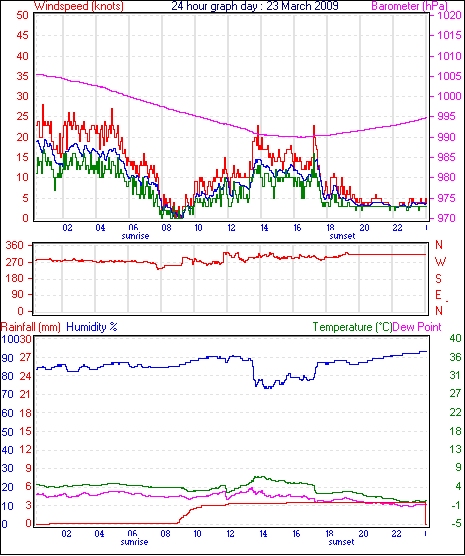Image resolution: width=465 pixels, height=556 pixels.
Task: Click the sunrise marker under wind chart
Action: [x=135, y=236]
